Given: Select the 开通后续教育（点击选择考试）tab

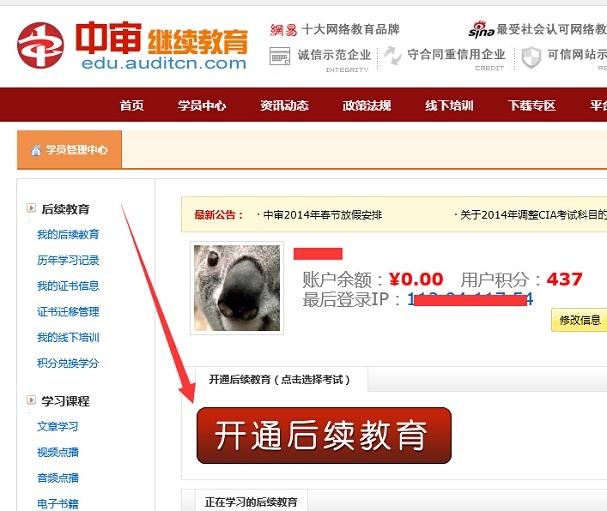Looking at the screenshot, I should point(280,379).
